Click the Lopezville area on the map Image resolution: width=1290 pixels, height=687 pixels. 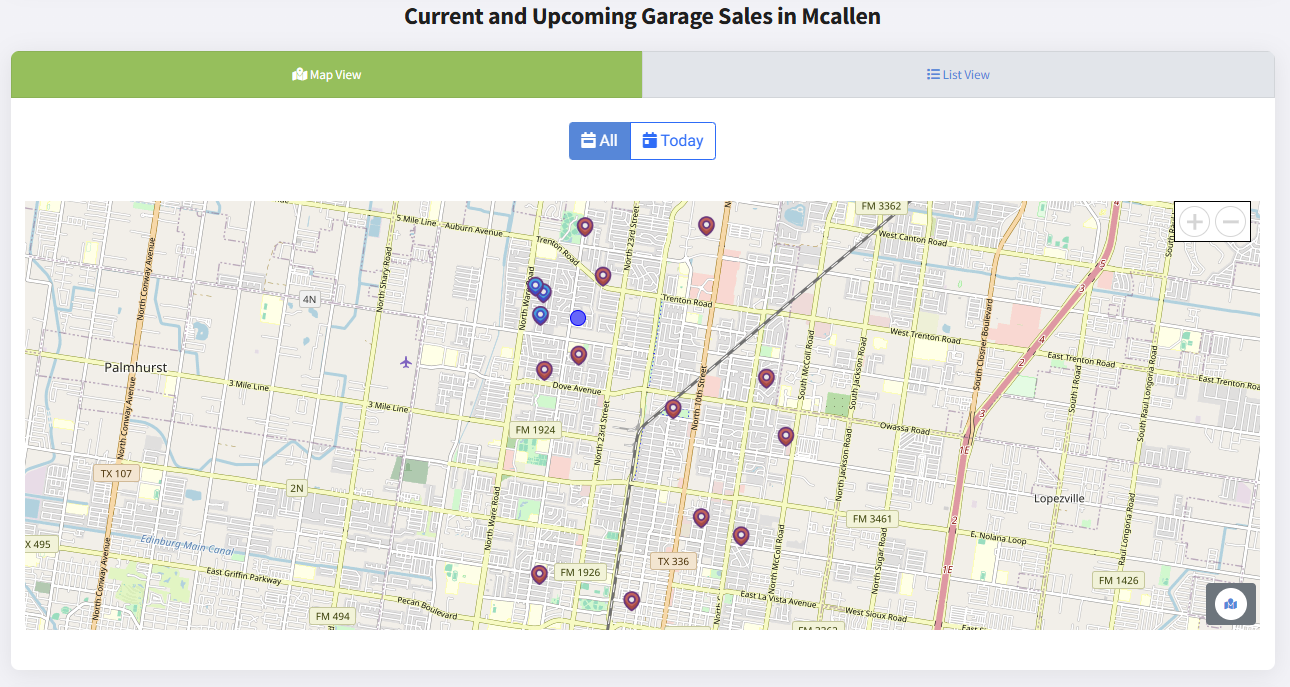pyautogui.click(x=1059, y=497)
